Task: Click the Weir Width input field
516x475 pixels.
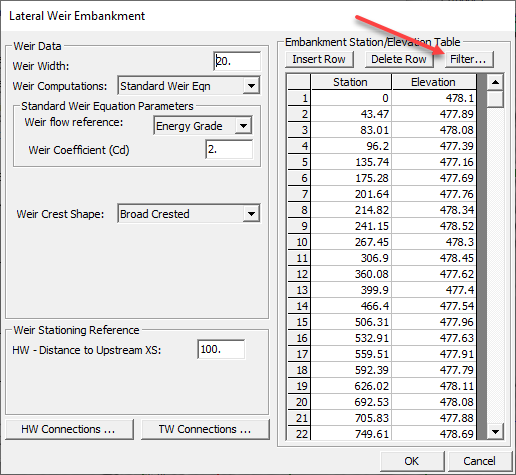Action: [x=237, y=61]
